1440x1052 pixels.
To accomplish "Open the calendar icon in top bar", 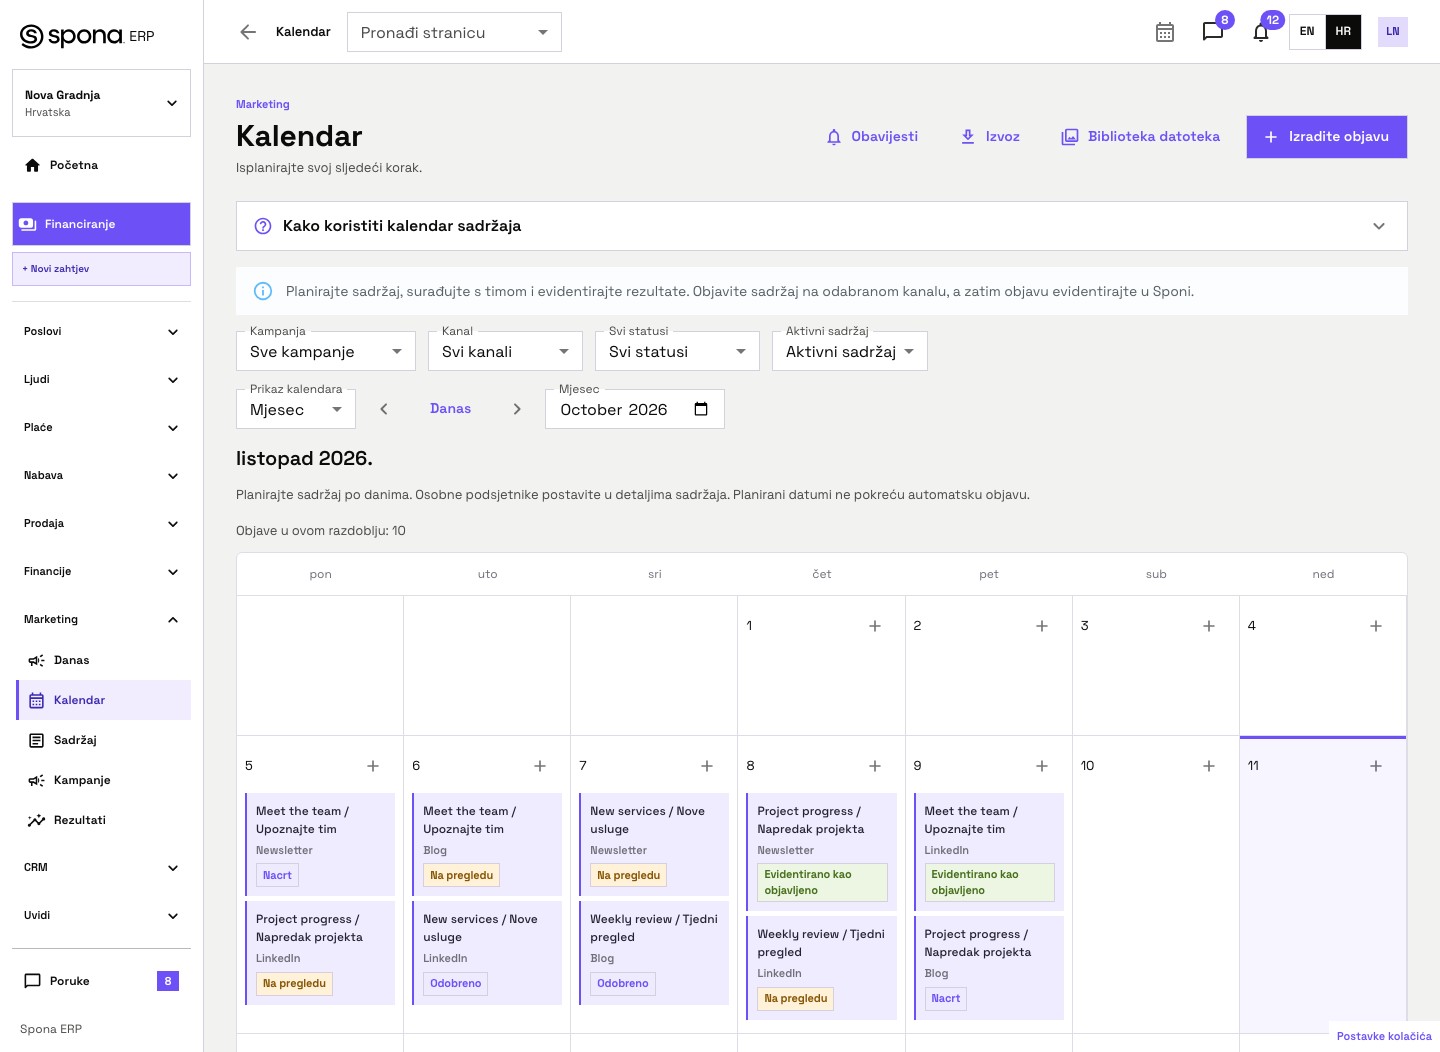I will pos(1165,32).
